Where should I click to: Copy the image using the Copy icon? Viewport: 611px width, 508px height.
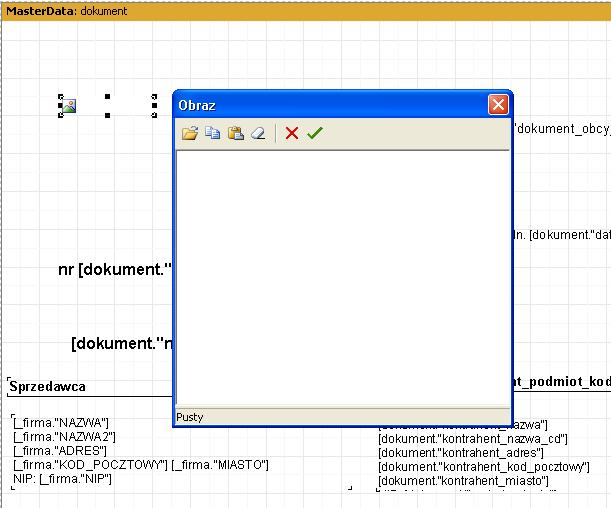click(x=212, y=133)
